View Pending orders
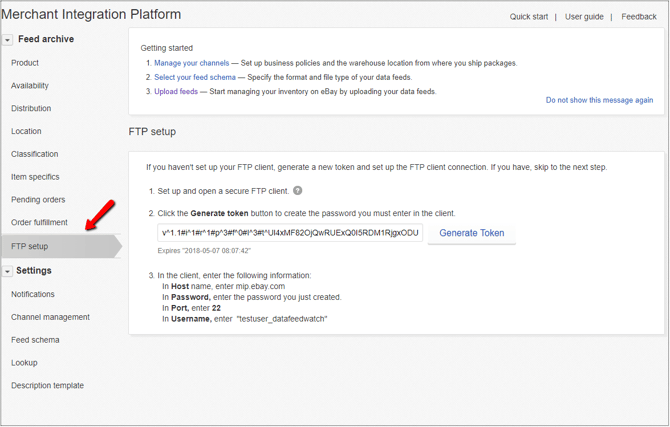The image size is (670, 427). click(38, 200)
